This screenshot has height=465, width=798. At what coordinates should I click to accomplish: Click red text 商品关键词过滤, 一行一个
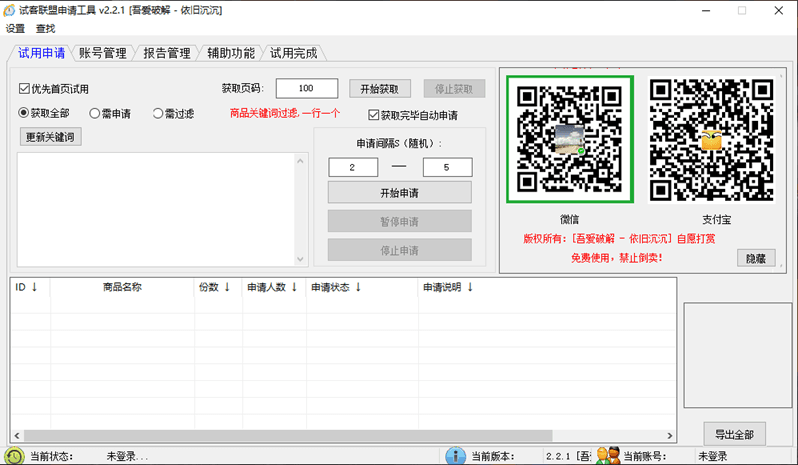[x=284, y=113]
